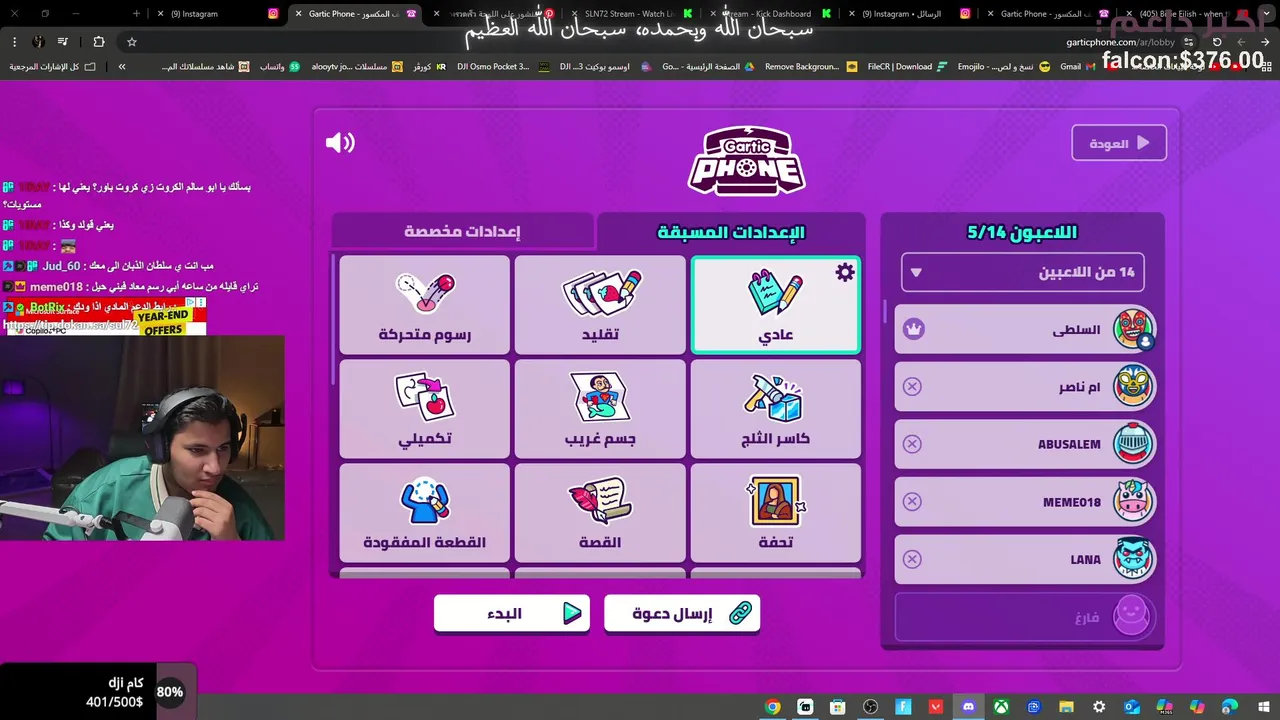Kick player ام ناصر with the X icon
1280x720 pixels.
click(x=912, y=387)
